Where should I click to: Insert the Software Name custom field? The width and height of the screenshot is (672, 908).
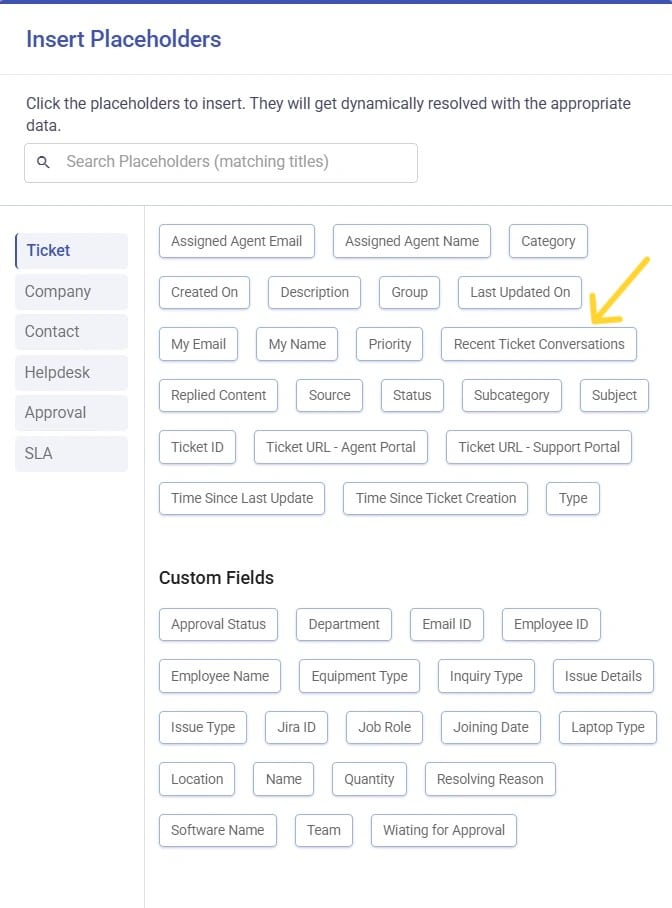tap(217, 830)
